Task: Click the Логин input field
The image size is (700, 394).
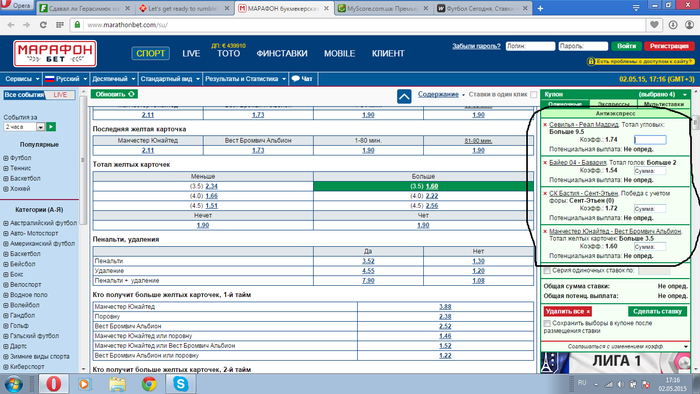Action: point(530,46)
